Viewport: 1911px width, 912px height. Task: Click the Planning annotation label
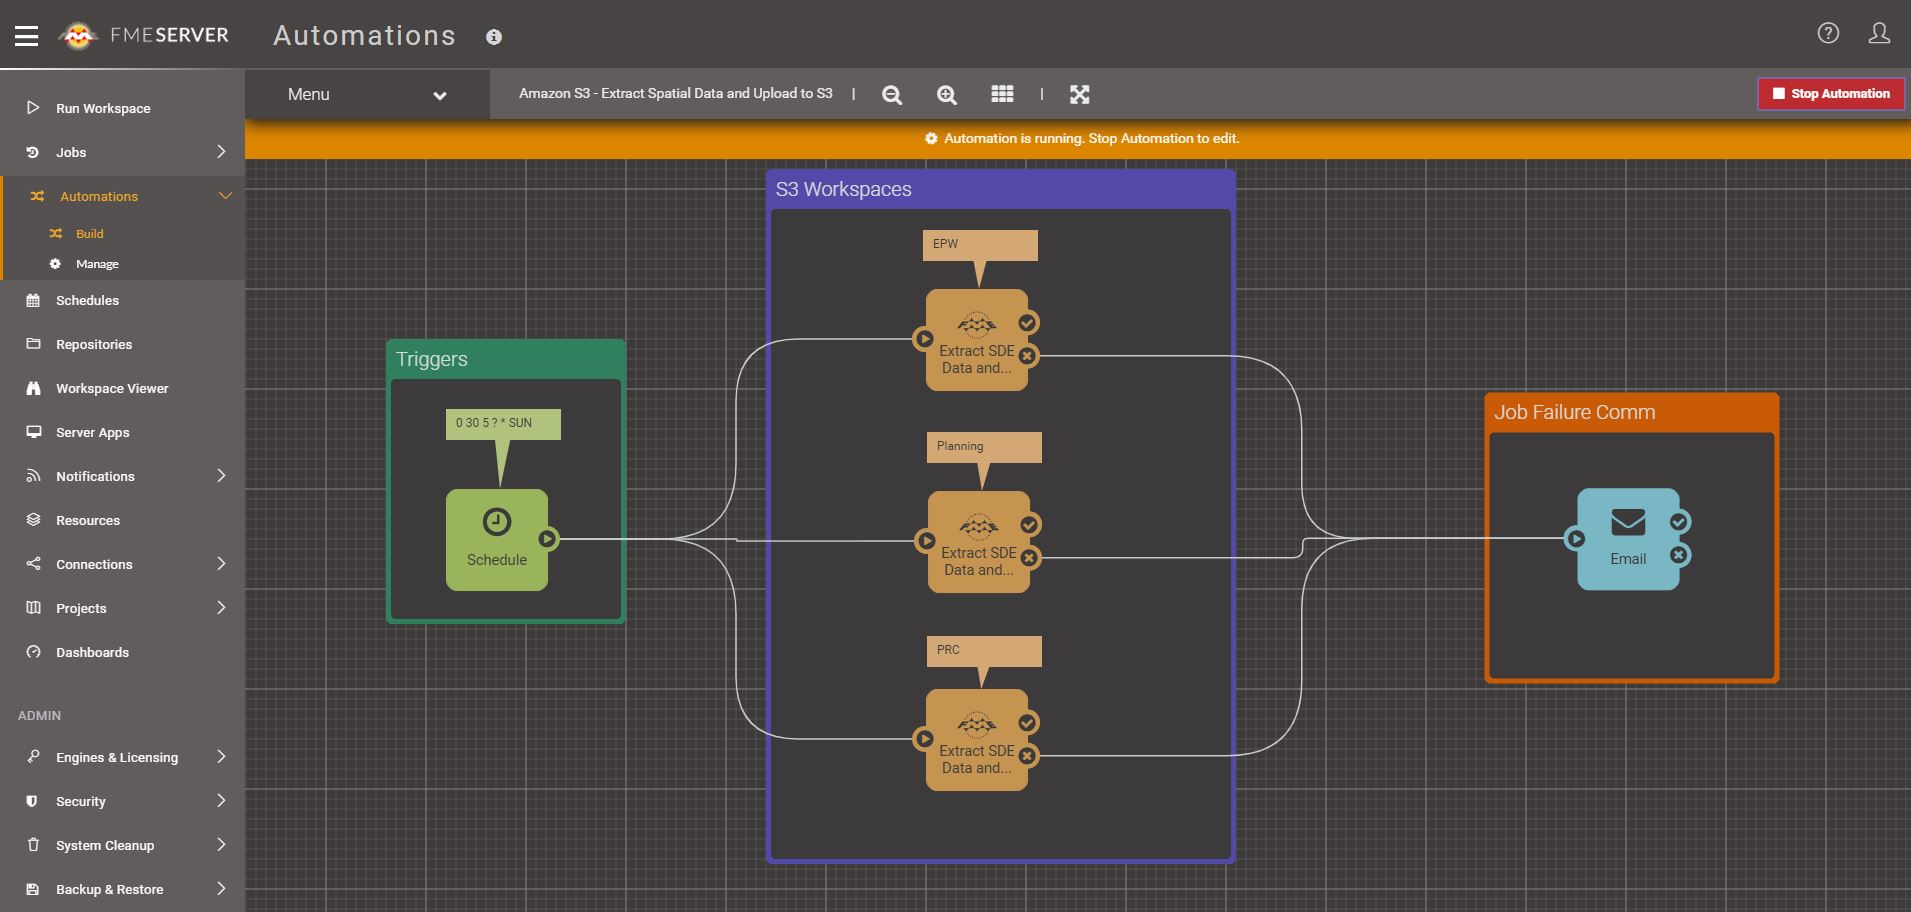(984, 447)
